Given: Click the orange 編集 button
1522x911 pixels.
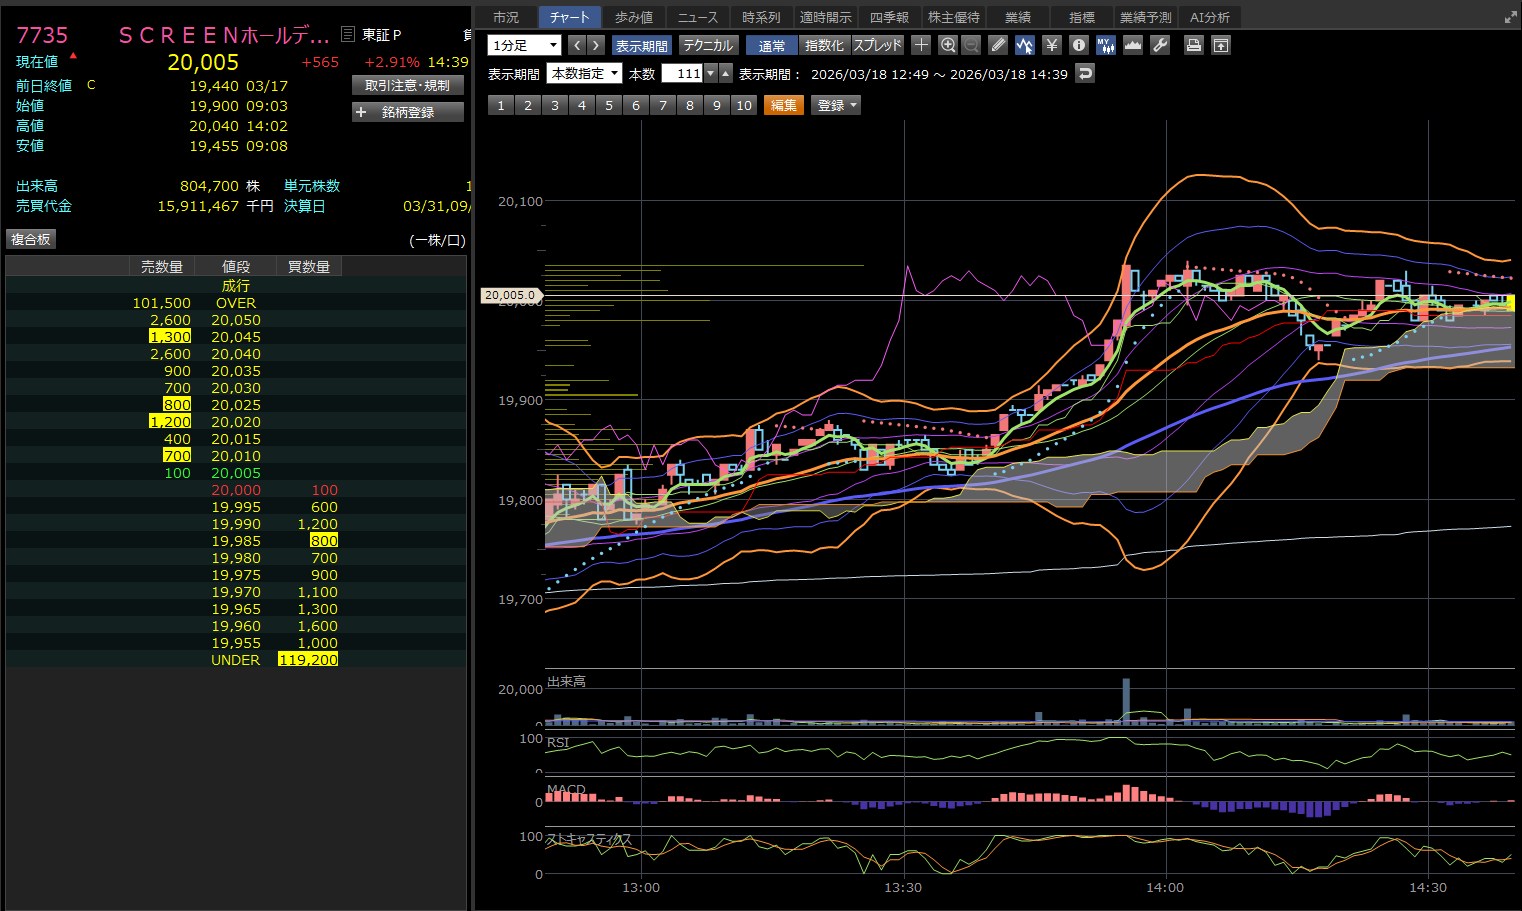Looking at the screenshot, I should click(x=784, y=105).
